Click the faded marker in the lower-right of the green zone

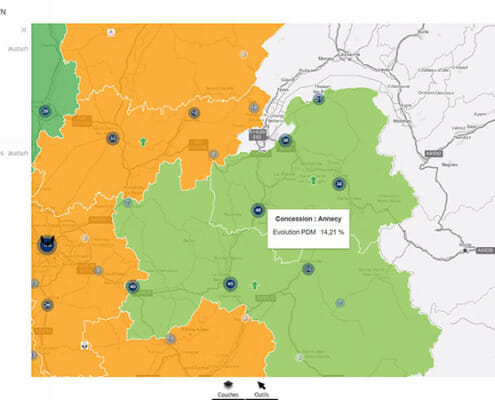pos(340,303)
